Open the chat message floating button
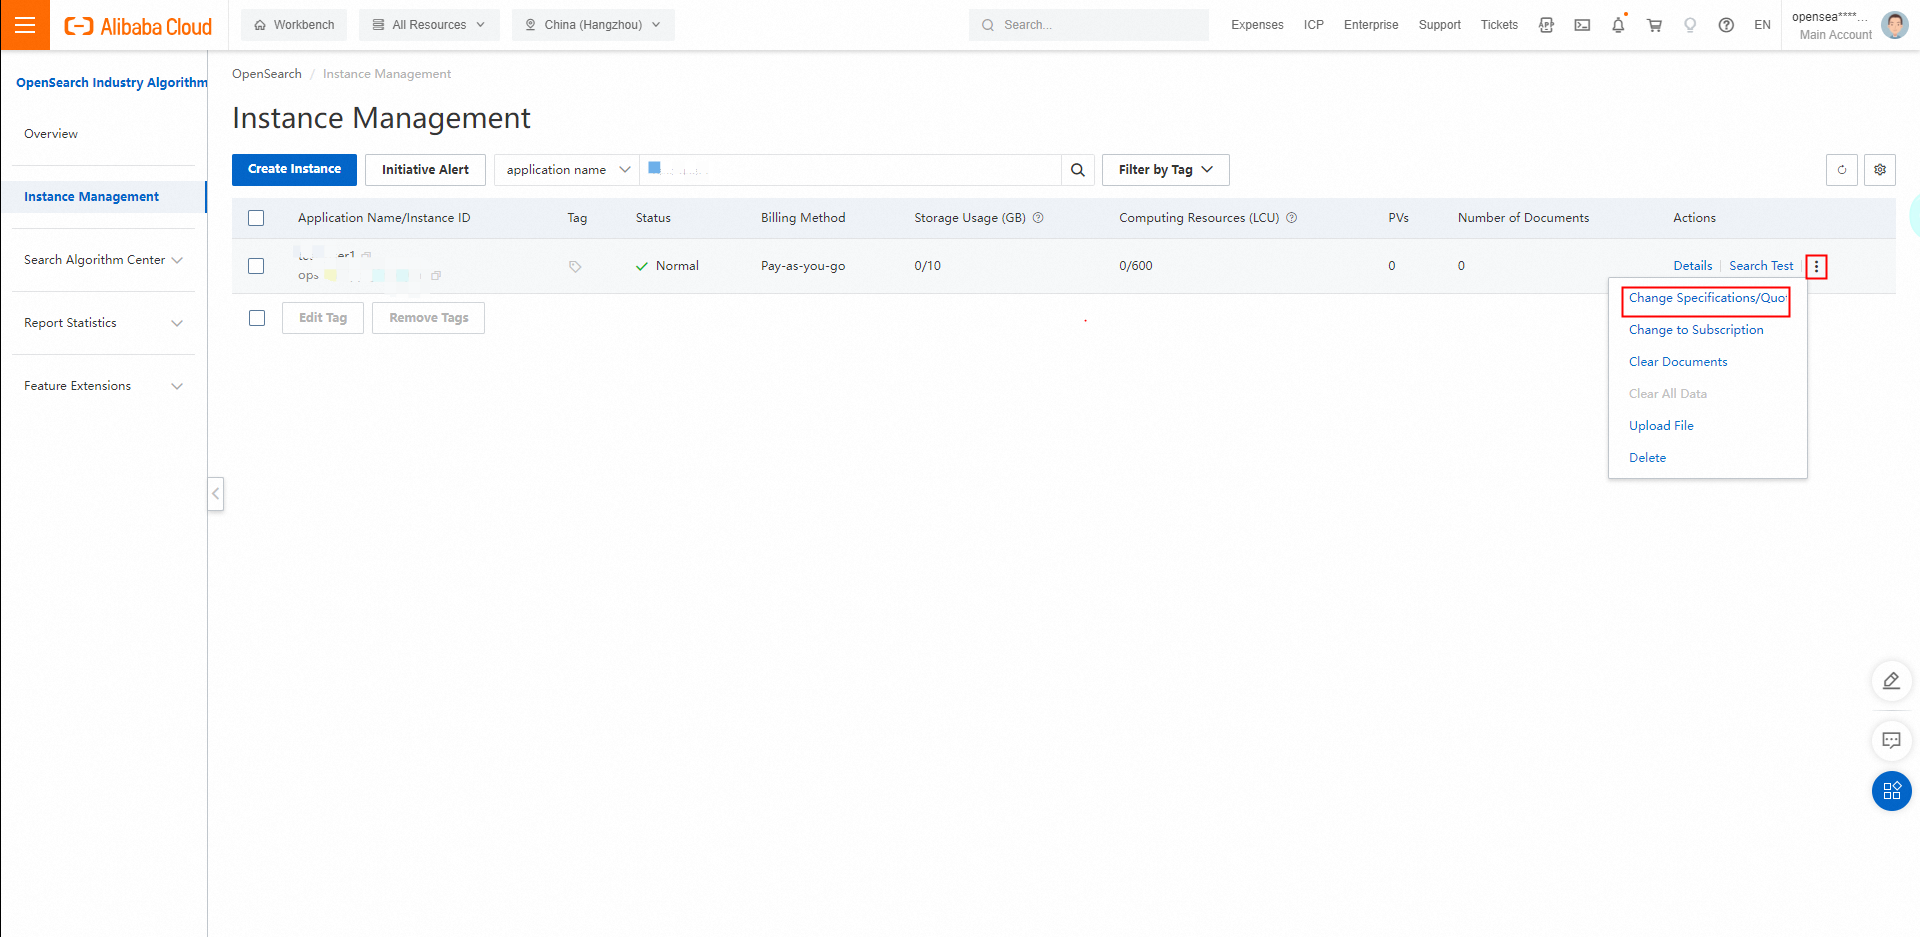 coord(1891,741)
